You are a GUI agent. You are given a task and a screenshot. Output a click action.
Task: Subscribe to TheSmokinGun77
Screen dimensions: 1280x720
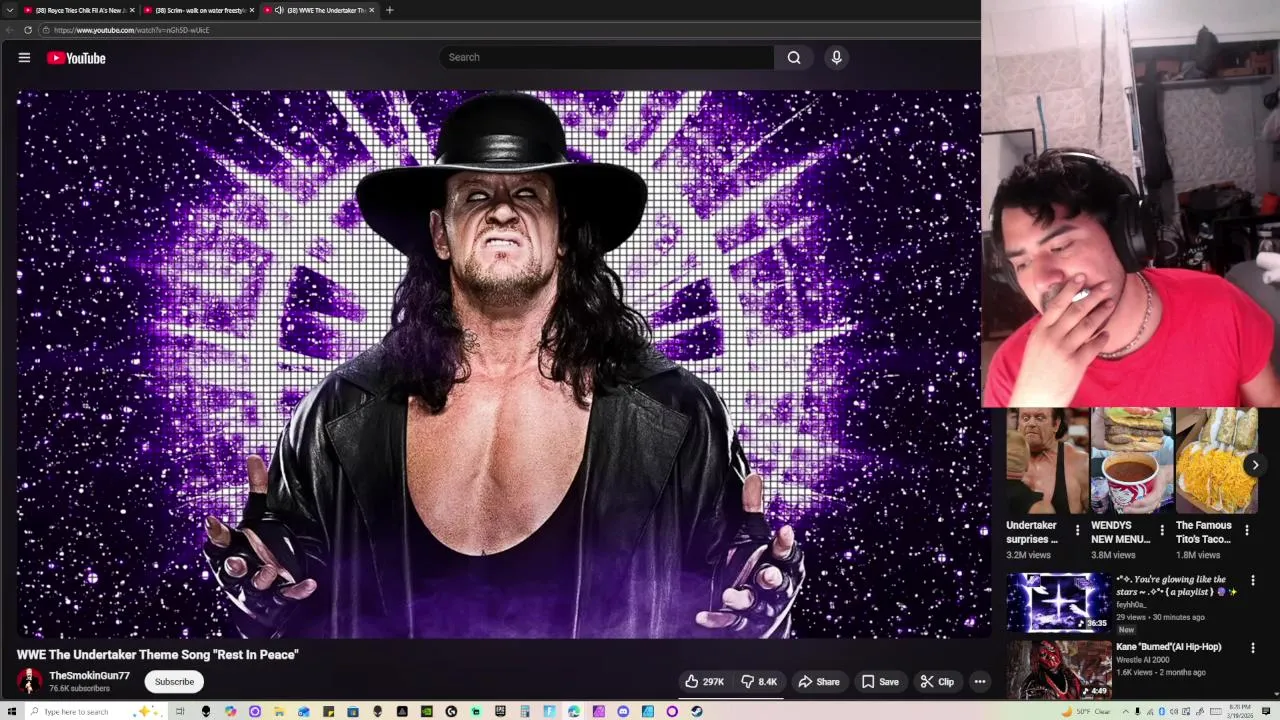(x=174, y=682)
